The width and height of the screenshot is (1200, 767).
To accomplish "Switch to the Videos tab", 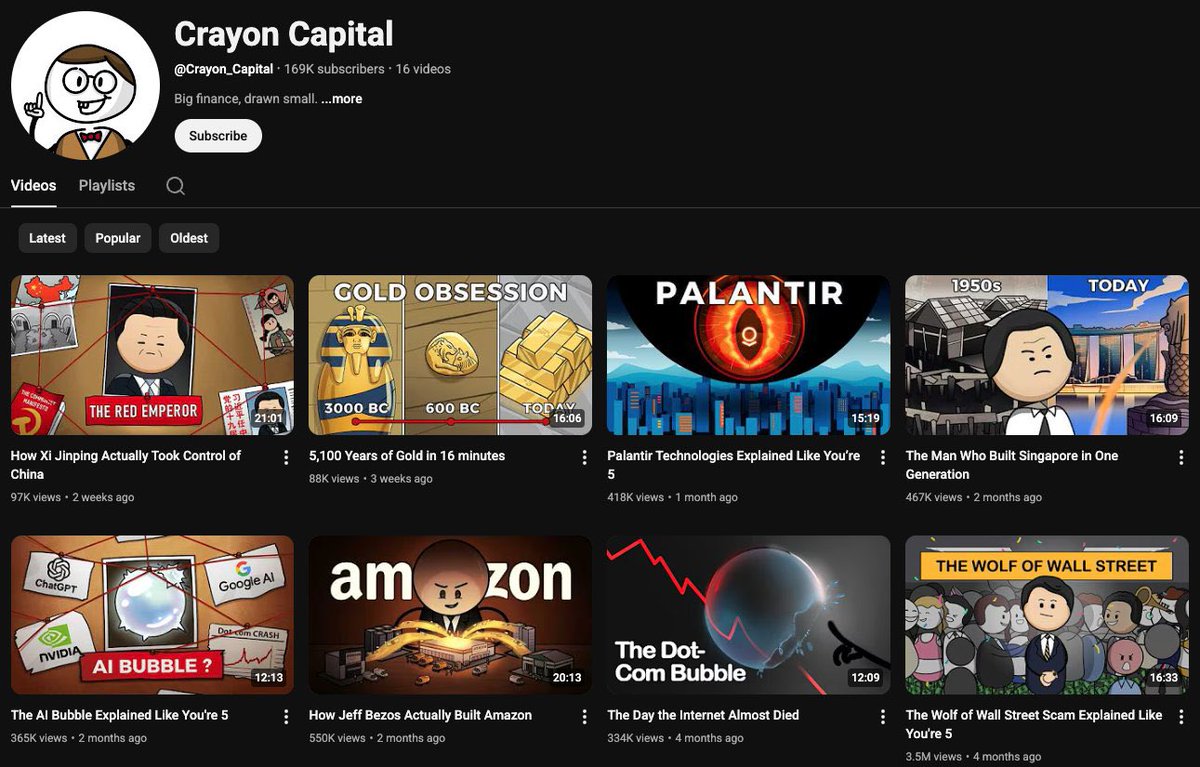I will pyautogui.click(x=34, y=186).
